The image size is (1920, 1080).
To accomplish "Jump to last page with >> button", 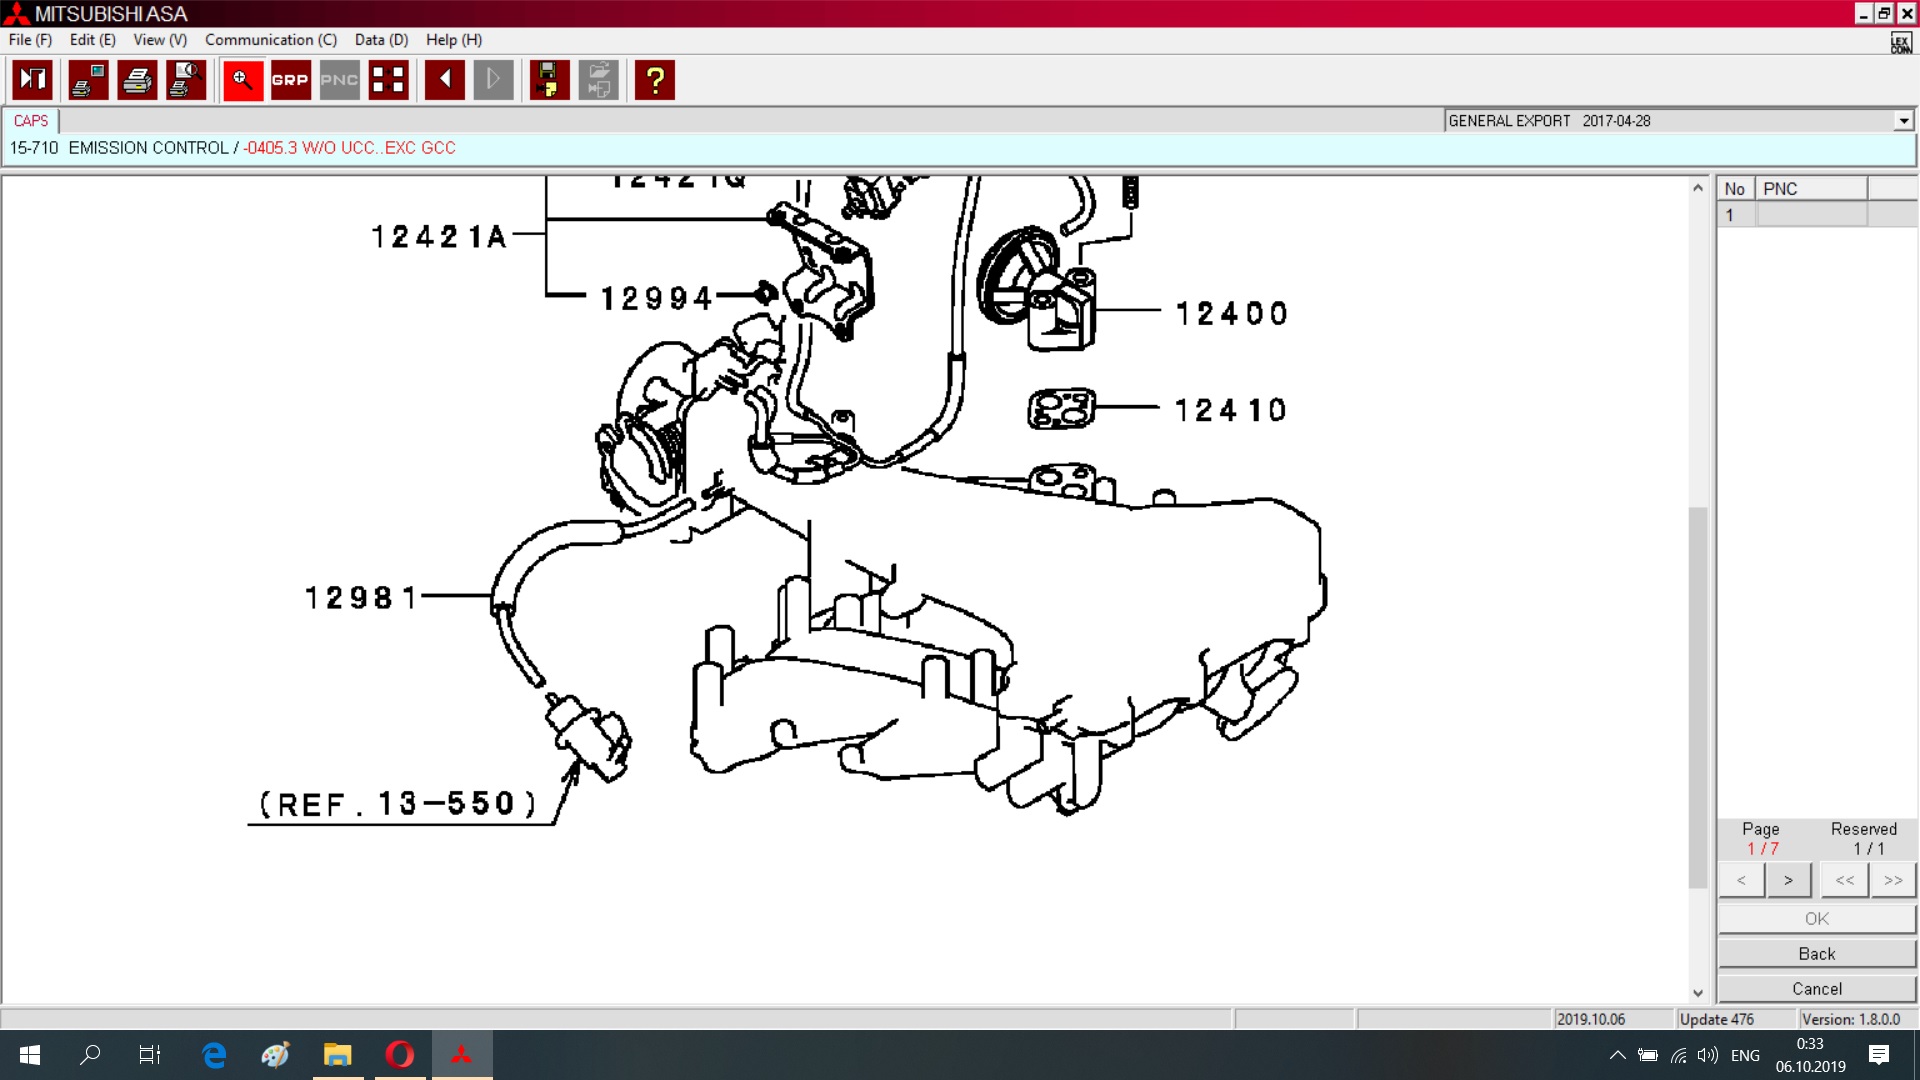I will tap(1892, 880).
